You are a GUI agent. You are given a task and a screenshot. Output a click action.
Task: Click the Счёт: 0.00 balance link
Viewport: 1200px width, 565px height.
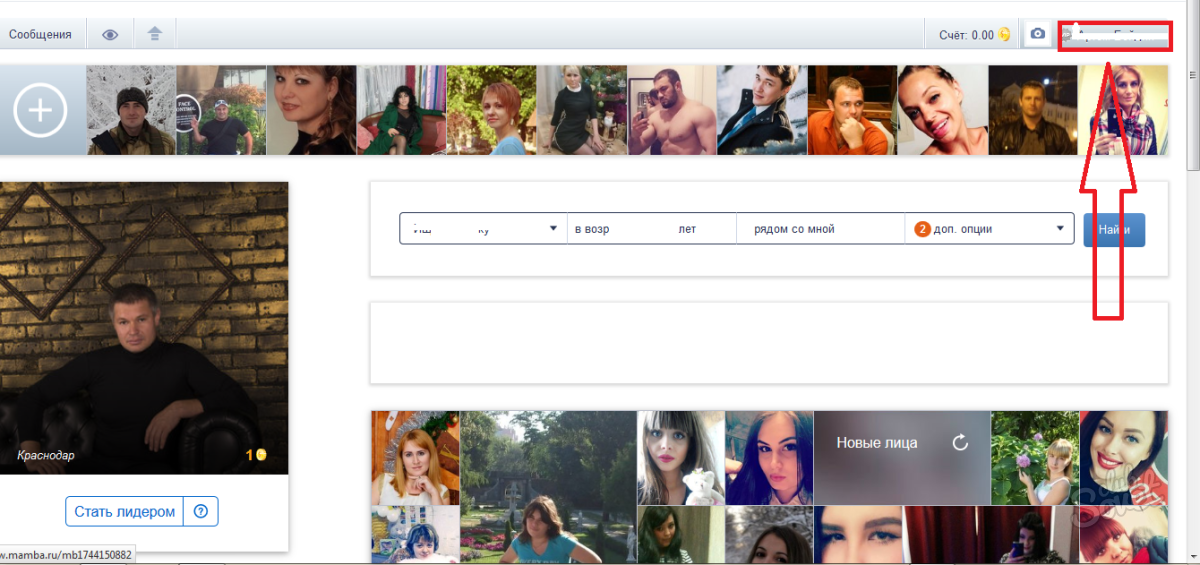[x=966, y=35]
